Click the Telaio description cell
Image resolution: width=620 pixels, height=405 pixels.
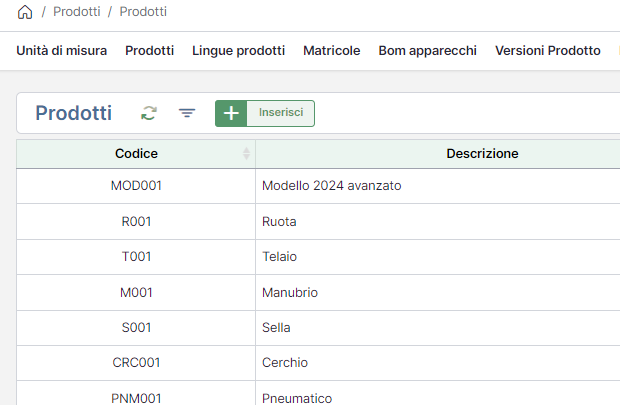click(x=279, y=257)
